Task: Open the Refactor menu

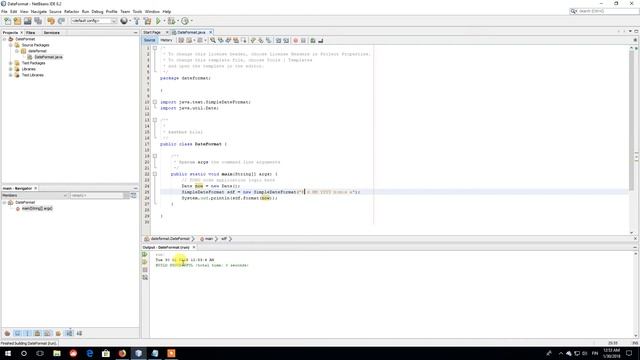Action: tap(71, 11)
